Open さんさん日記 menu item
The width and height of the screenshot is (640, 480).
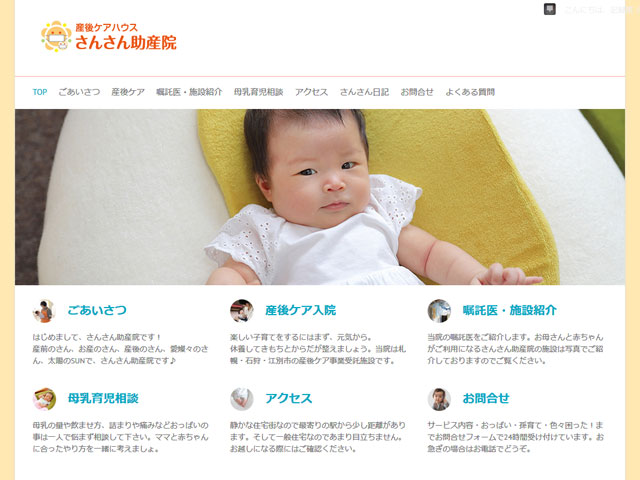[x=364, y=92]
